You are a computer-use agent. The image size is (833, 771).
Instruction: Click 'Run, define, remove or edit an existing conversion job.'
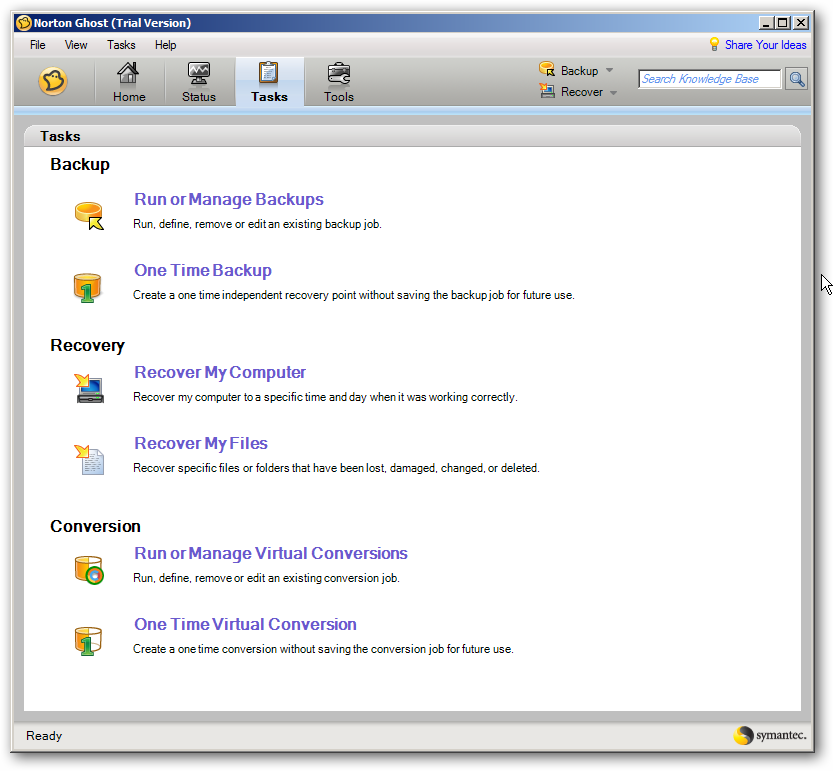[x=266, y=578]
